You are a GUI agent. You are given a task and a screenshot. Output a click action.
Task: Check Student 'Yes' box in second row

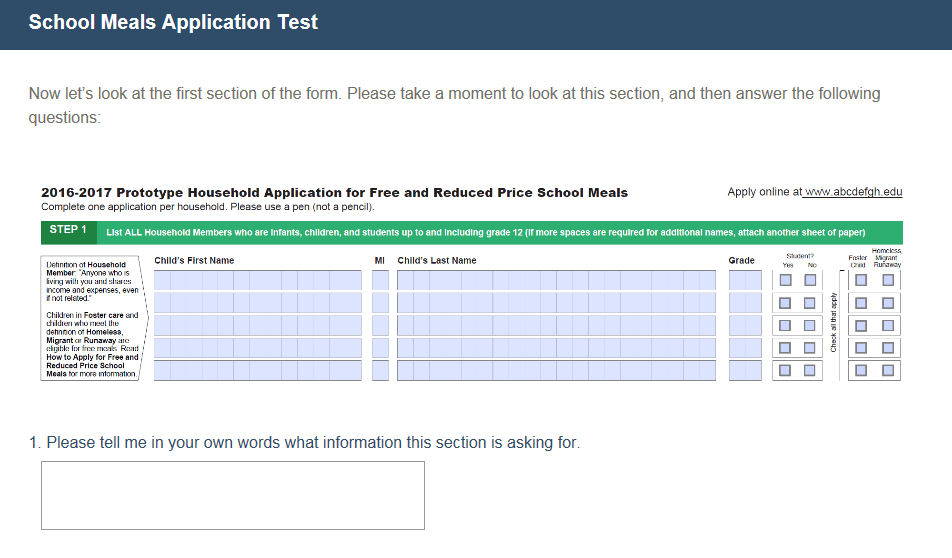[x=785, y=303]
